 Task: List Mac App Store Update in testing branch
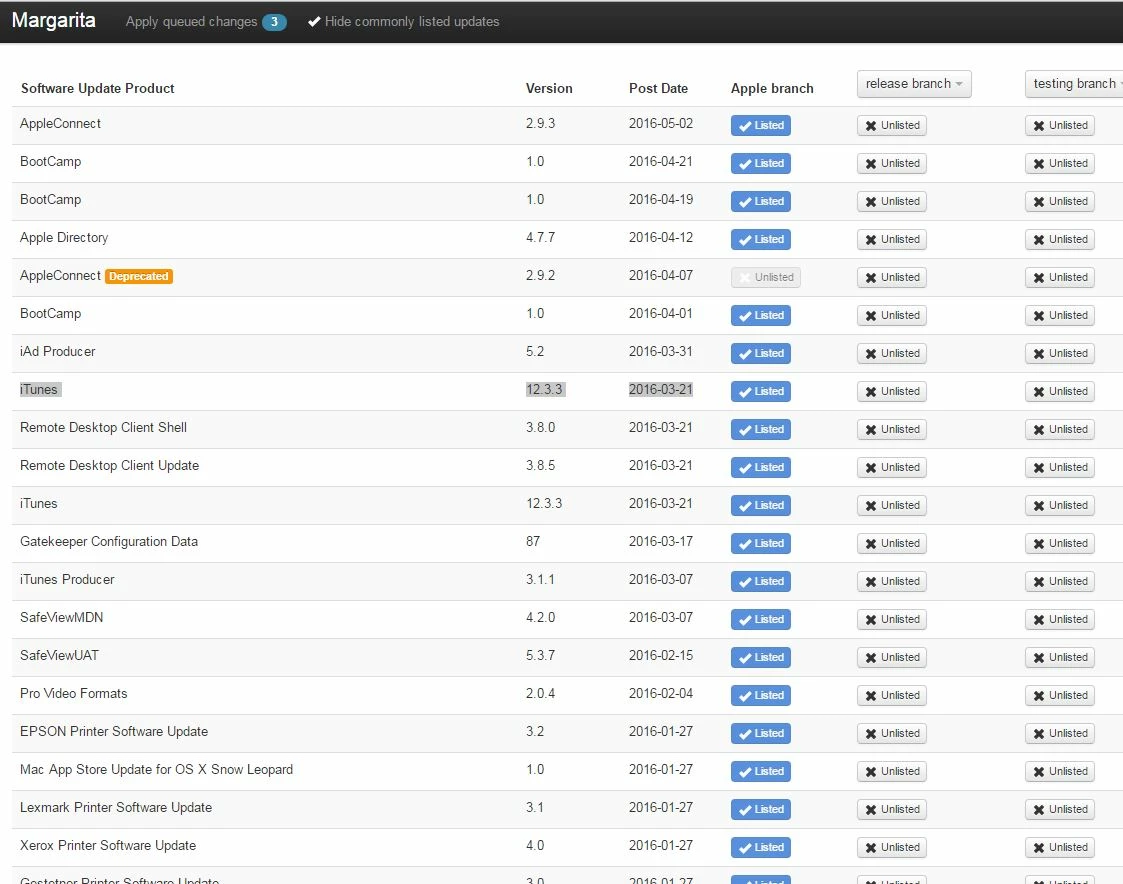click(1059, 771)
